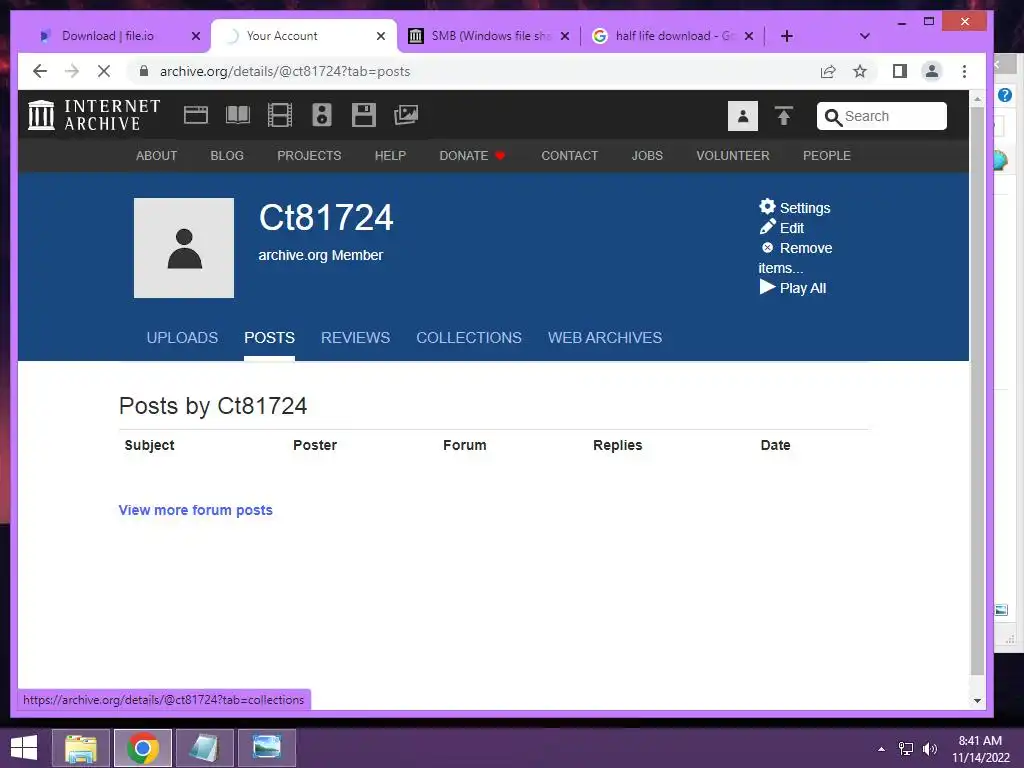Click the volume speaker tray icon
This screenshot has height=768, width=1024.
click(930, 749)
